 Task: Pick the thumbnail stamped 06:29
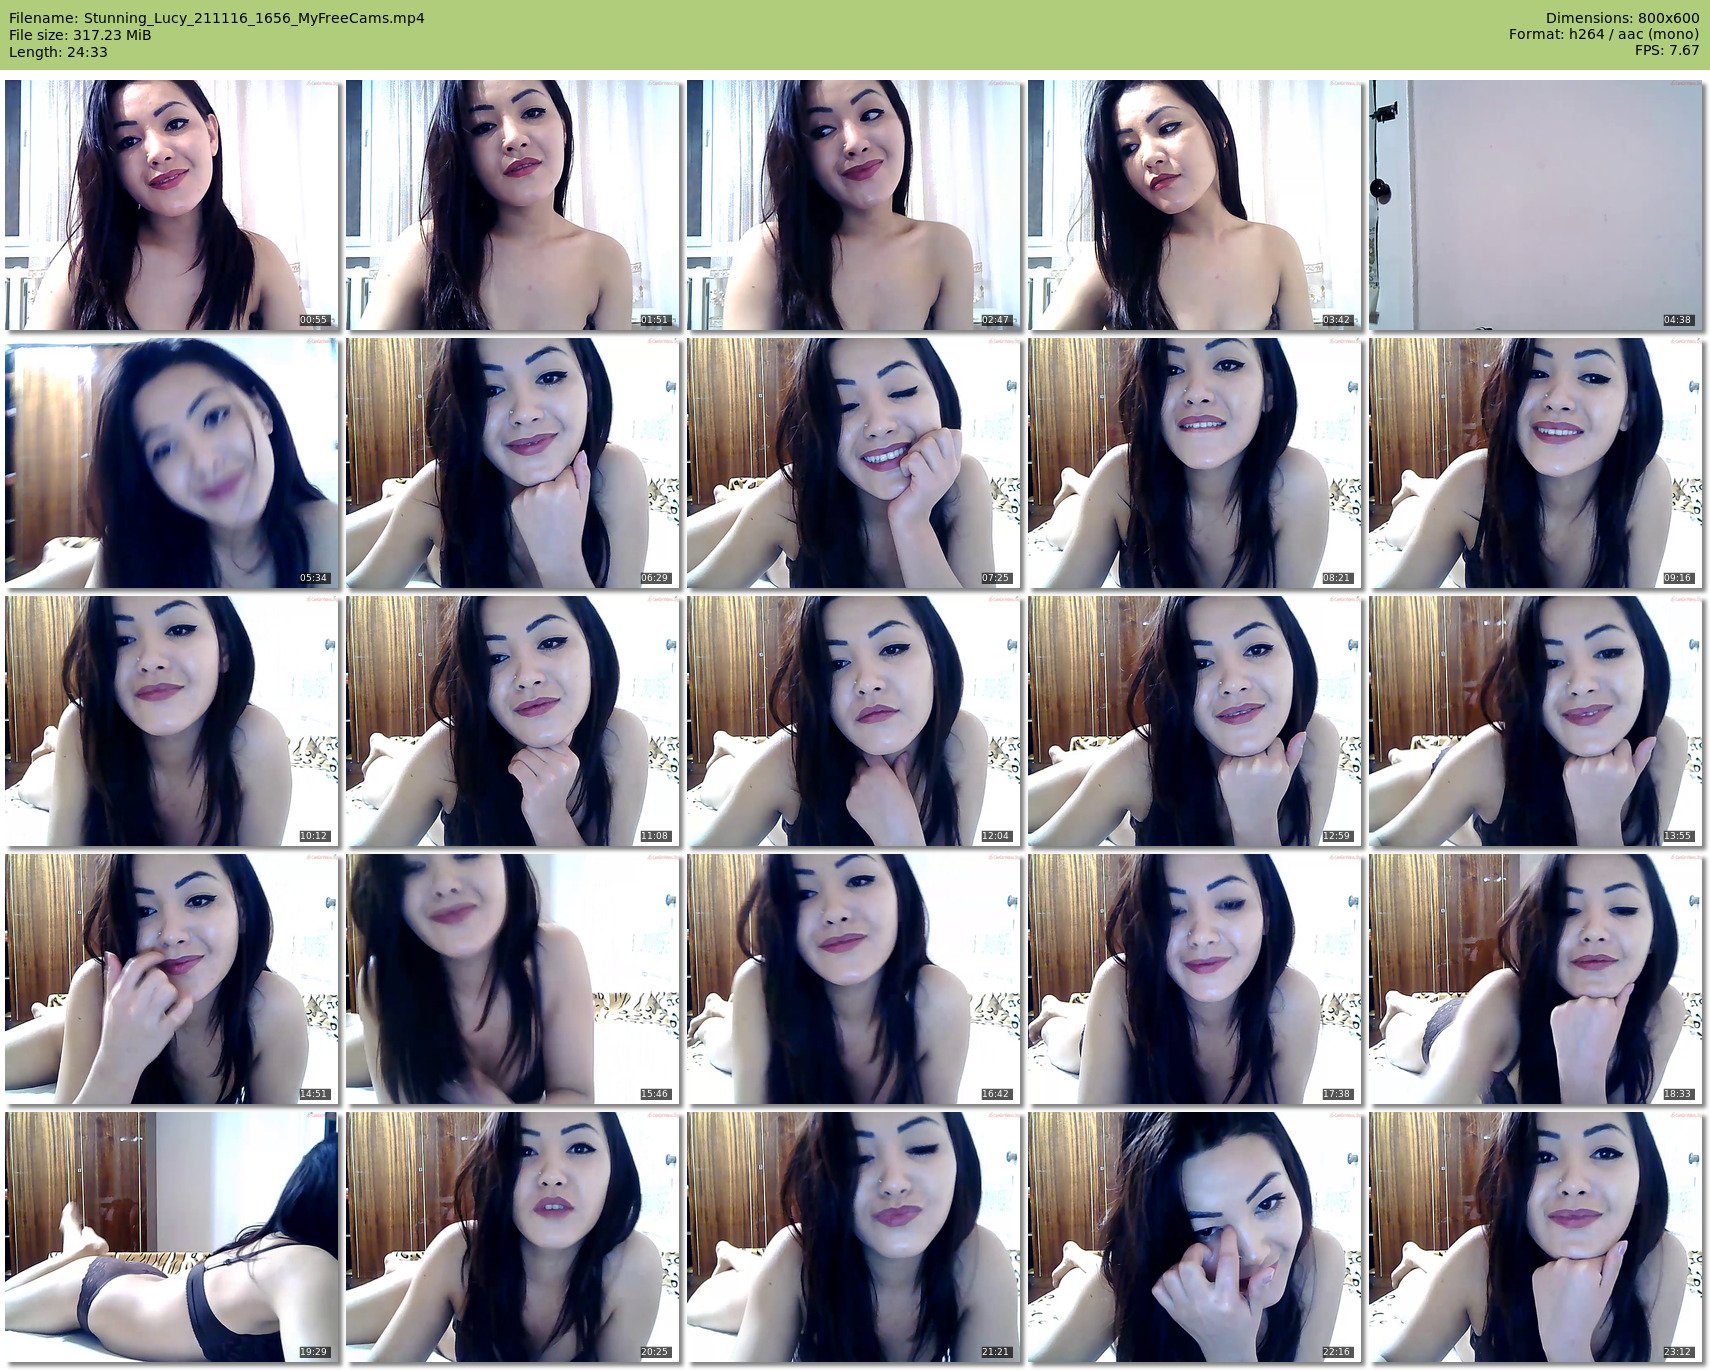click(x=513, y=463)
